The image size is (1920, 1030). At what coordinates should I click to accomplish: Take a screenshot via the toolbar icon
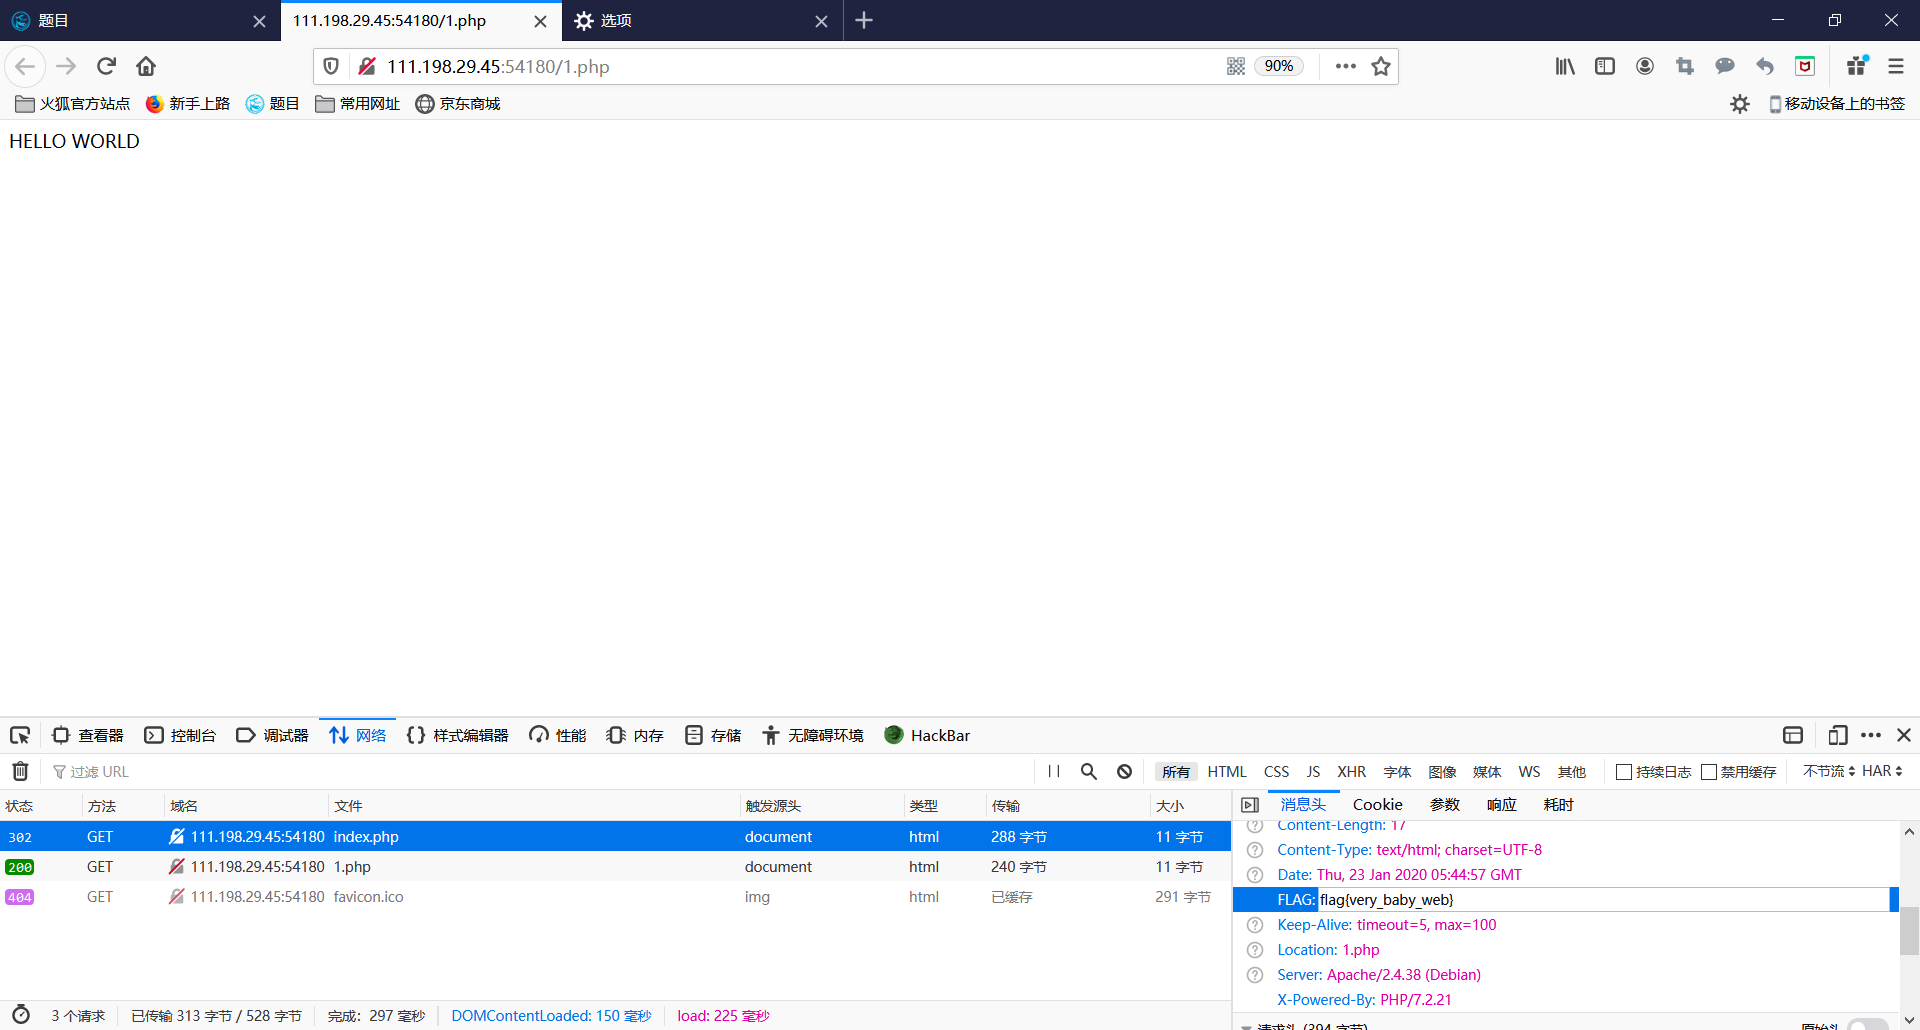[1684, 66]
